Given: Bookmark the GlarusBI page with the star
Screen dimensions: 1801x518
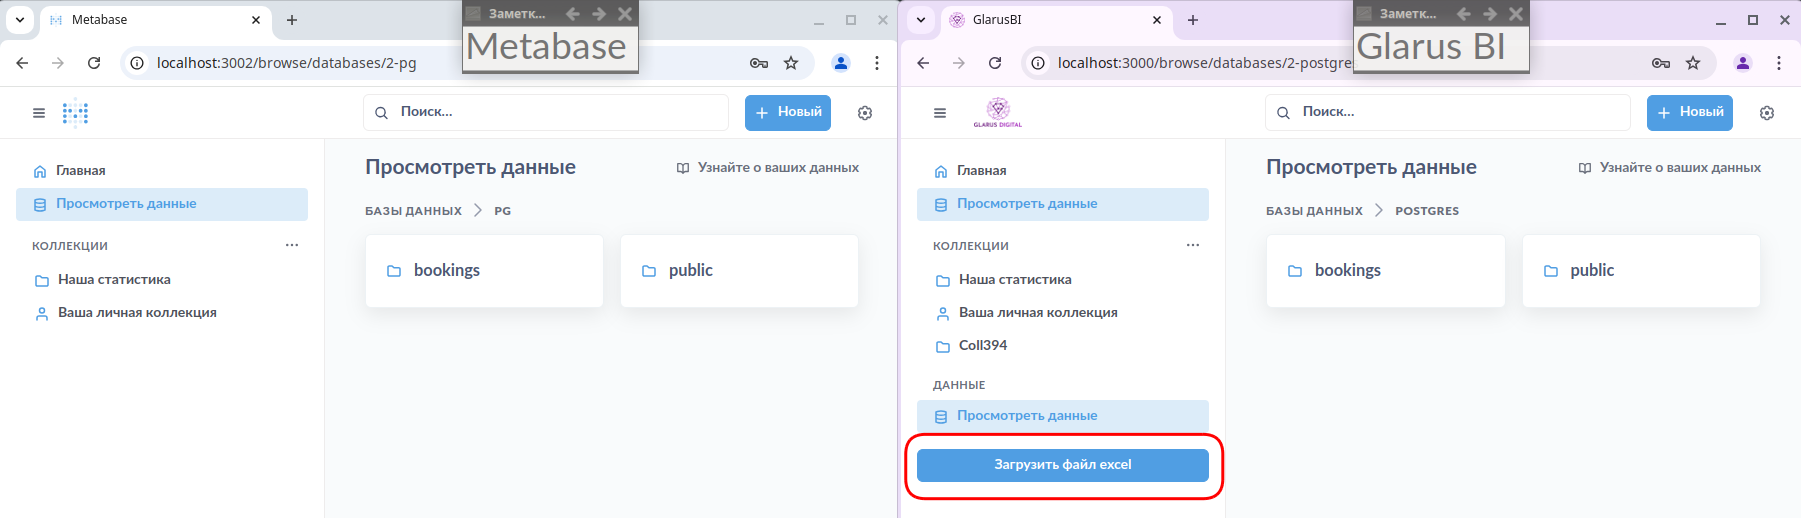Looking at the screenshot, I should pyautogui.click(x=1693, y=63).
